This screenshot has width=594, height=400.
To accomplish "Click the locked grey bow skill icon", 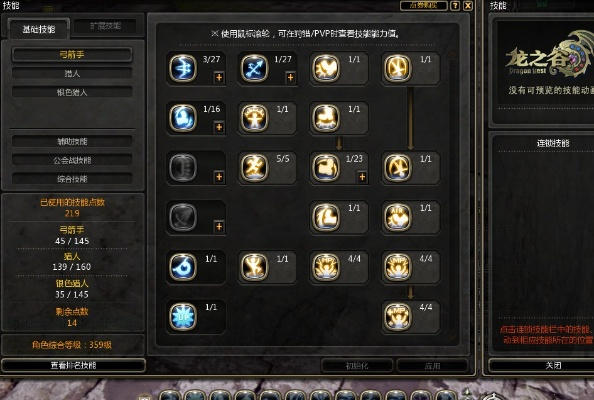I will click(183, 217).
